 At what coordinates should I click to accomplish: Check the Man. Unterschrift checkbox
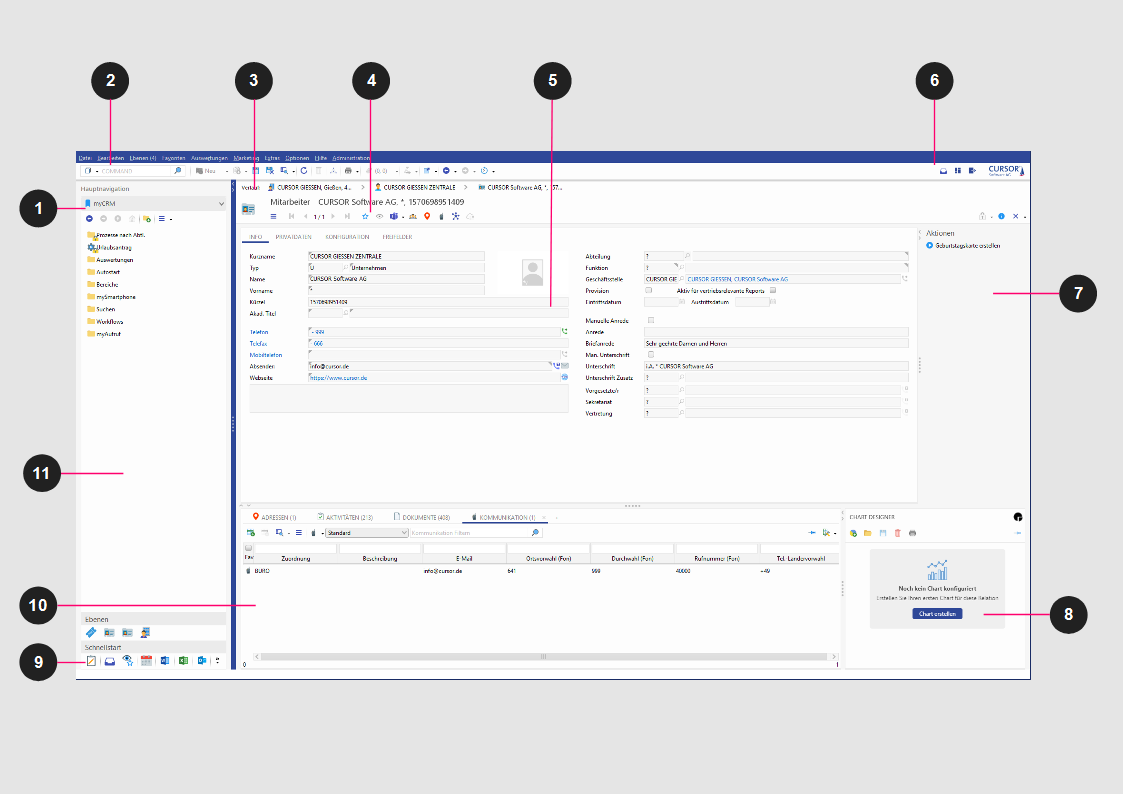652,354
